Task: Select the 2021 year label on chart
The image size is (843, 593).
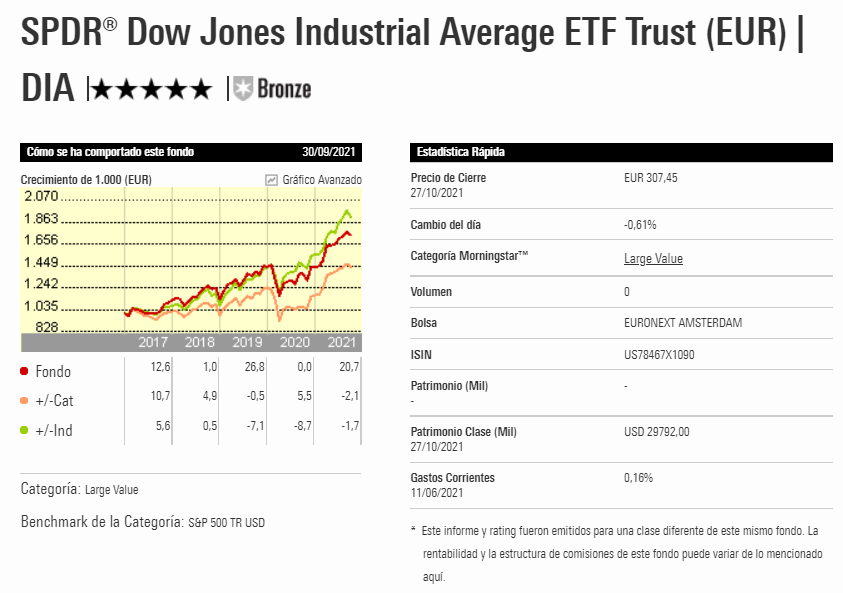Action: point(342,342)
